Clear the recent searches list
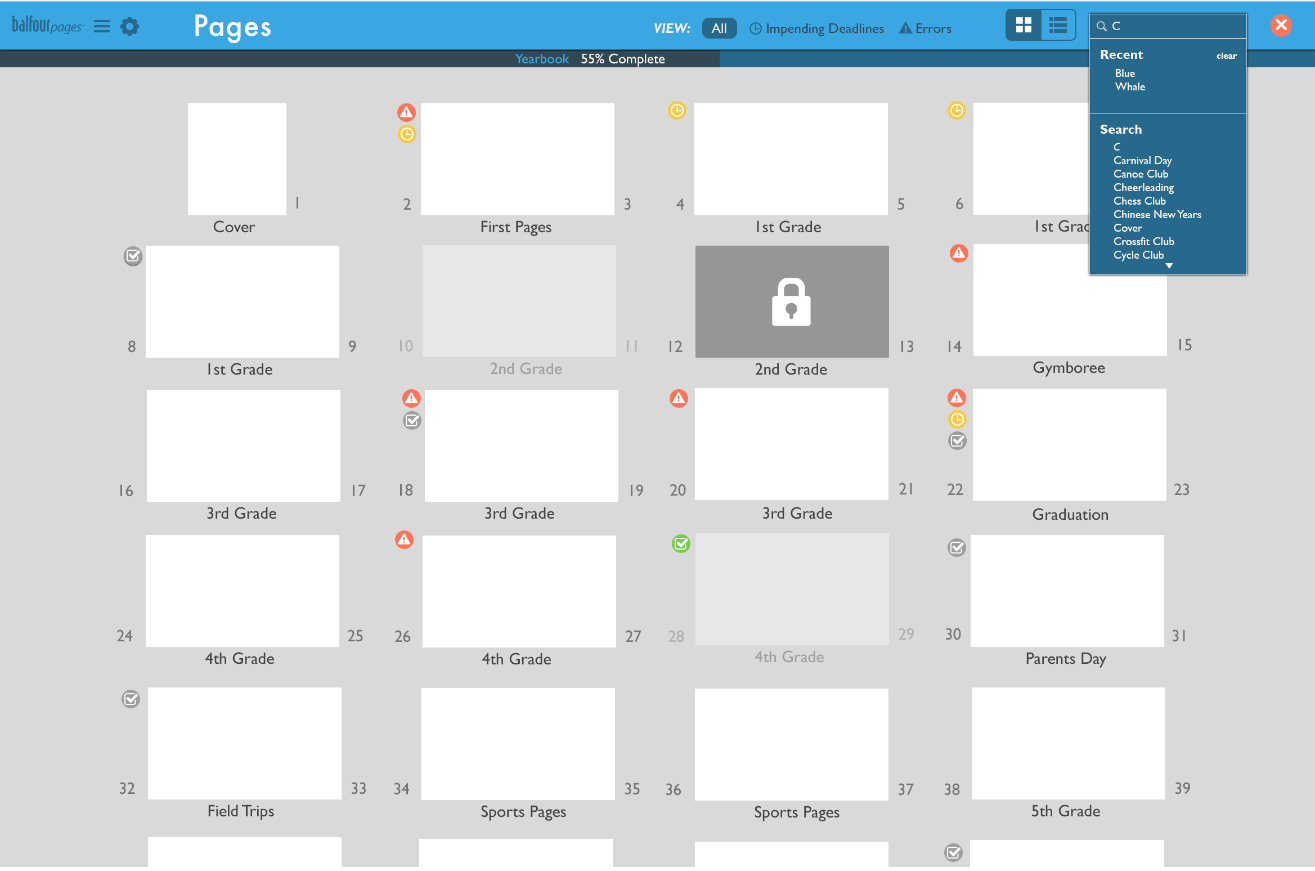Screen dimensions: 1315x871 click(1226, 56)
